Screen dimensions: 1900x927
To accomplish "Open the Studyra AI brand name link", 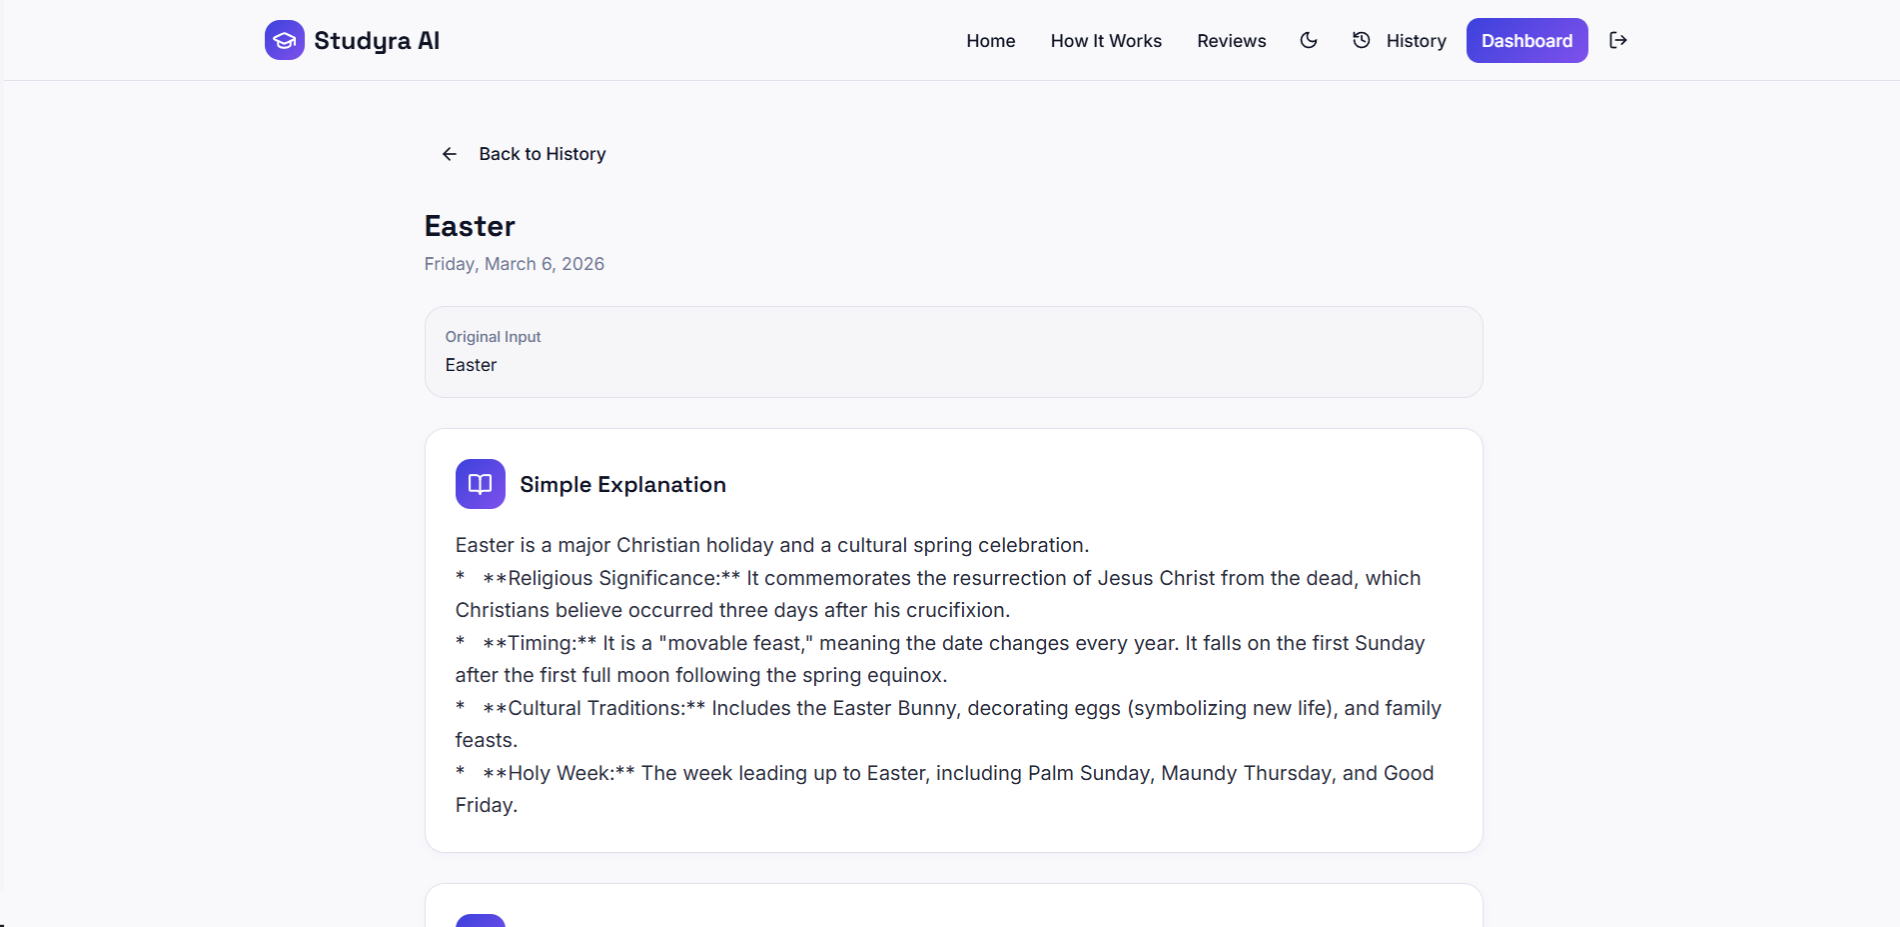I will (376, 41).
